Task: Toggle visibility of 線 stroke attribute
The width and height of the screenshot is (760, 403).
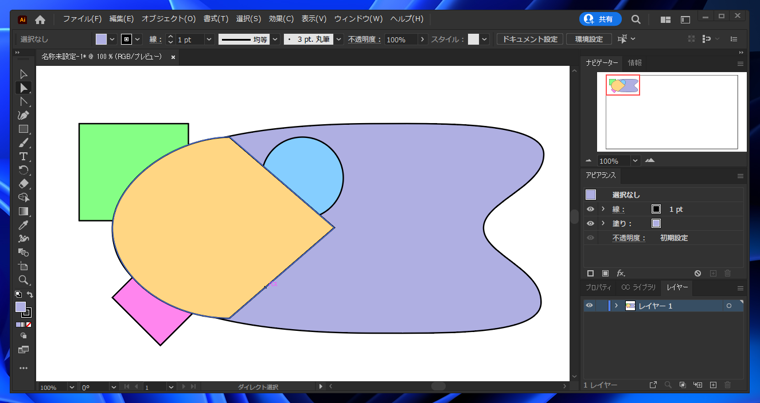Action: click(590, 210)
